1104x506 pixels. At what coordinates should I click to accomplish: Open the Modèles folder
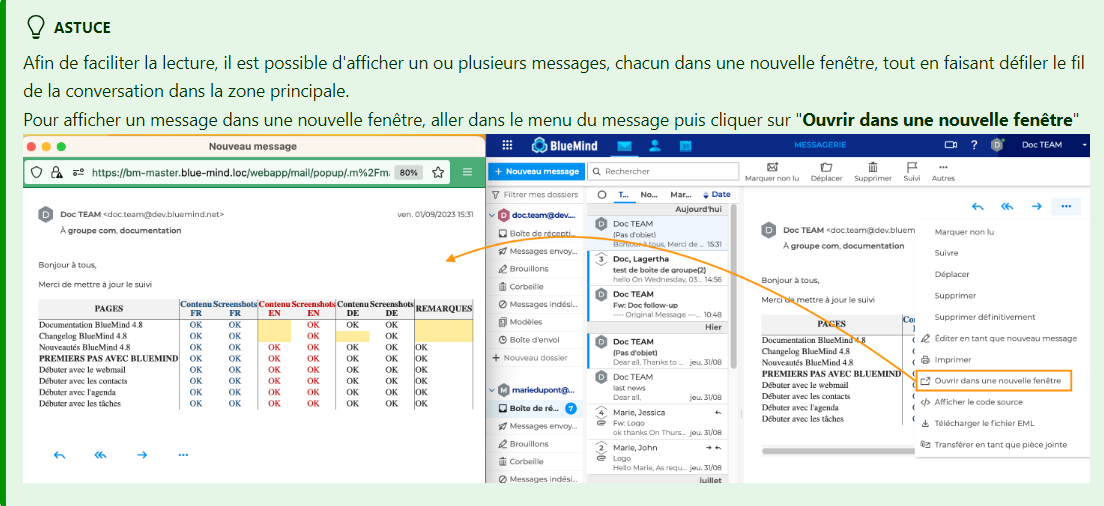click(x=537, y=322)
